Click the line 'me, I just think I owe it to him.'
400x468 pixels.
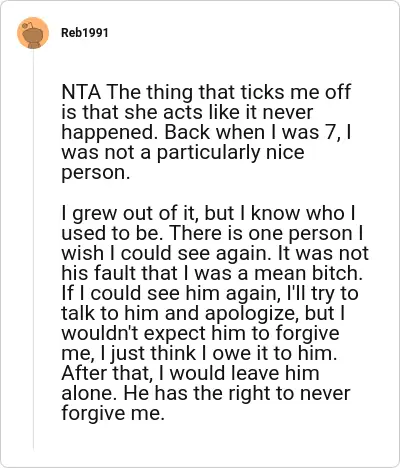coord(199,354)
